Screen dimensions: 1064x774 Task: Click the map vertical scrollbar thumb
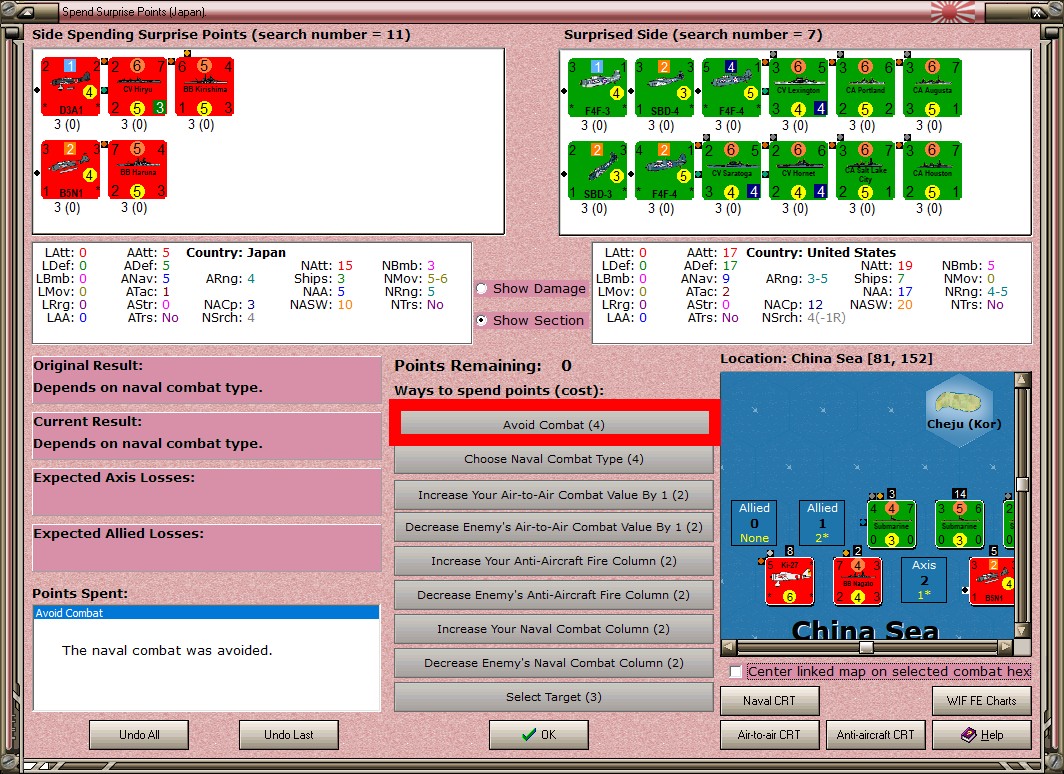(x=1023, y=484)
